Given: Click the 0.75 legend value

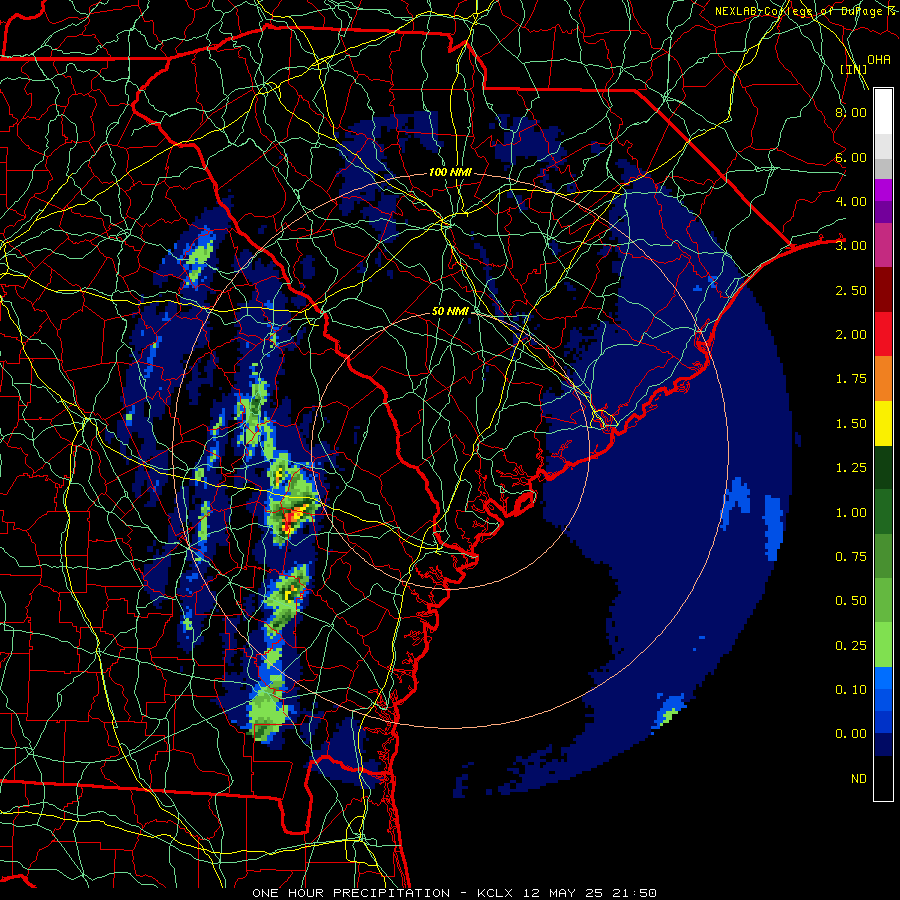Looking at the screenshot, I should [x=851, y=557].
